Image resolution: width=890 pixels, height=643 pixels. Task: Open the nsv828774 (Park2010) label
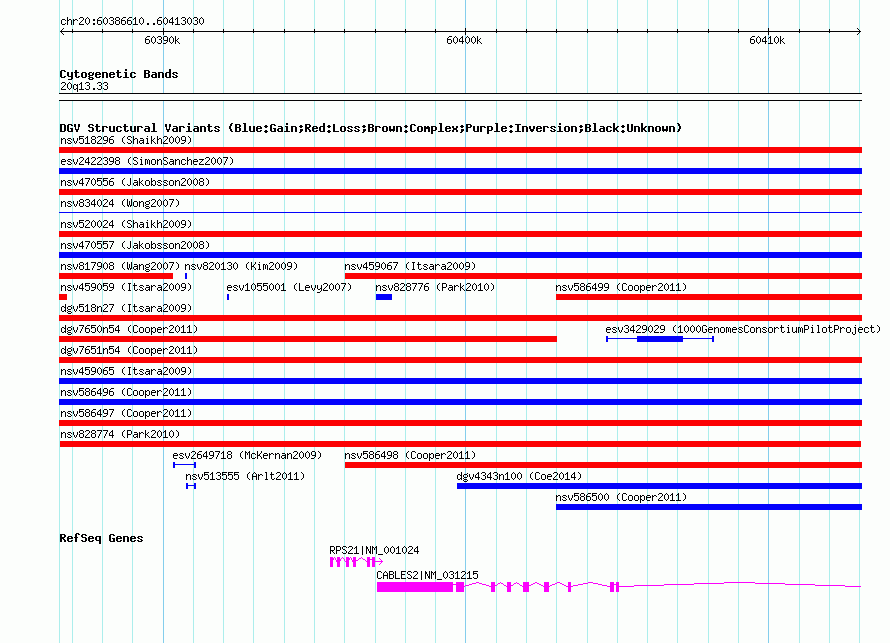[x=120, y=434]
